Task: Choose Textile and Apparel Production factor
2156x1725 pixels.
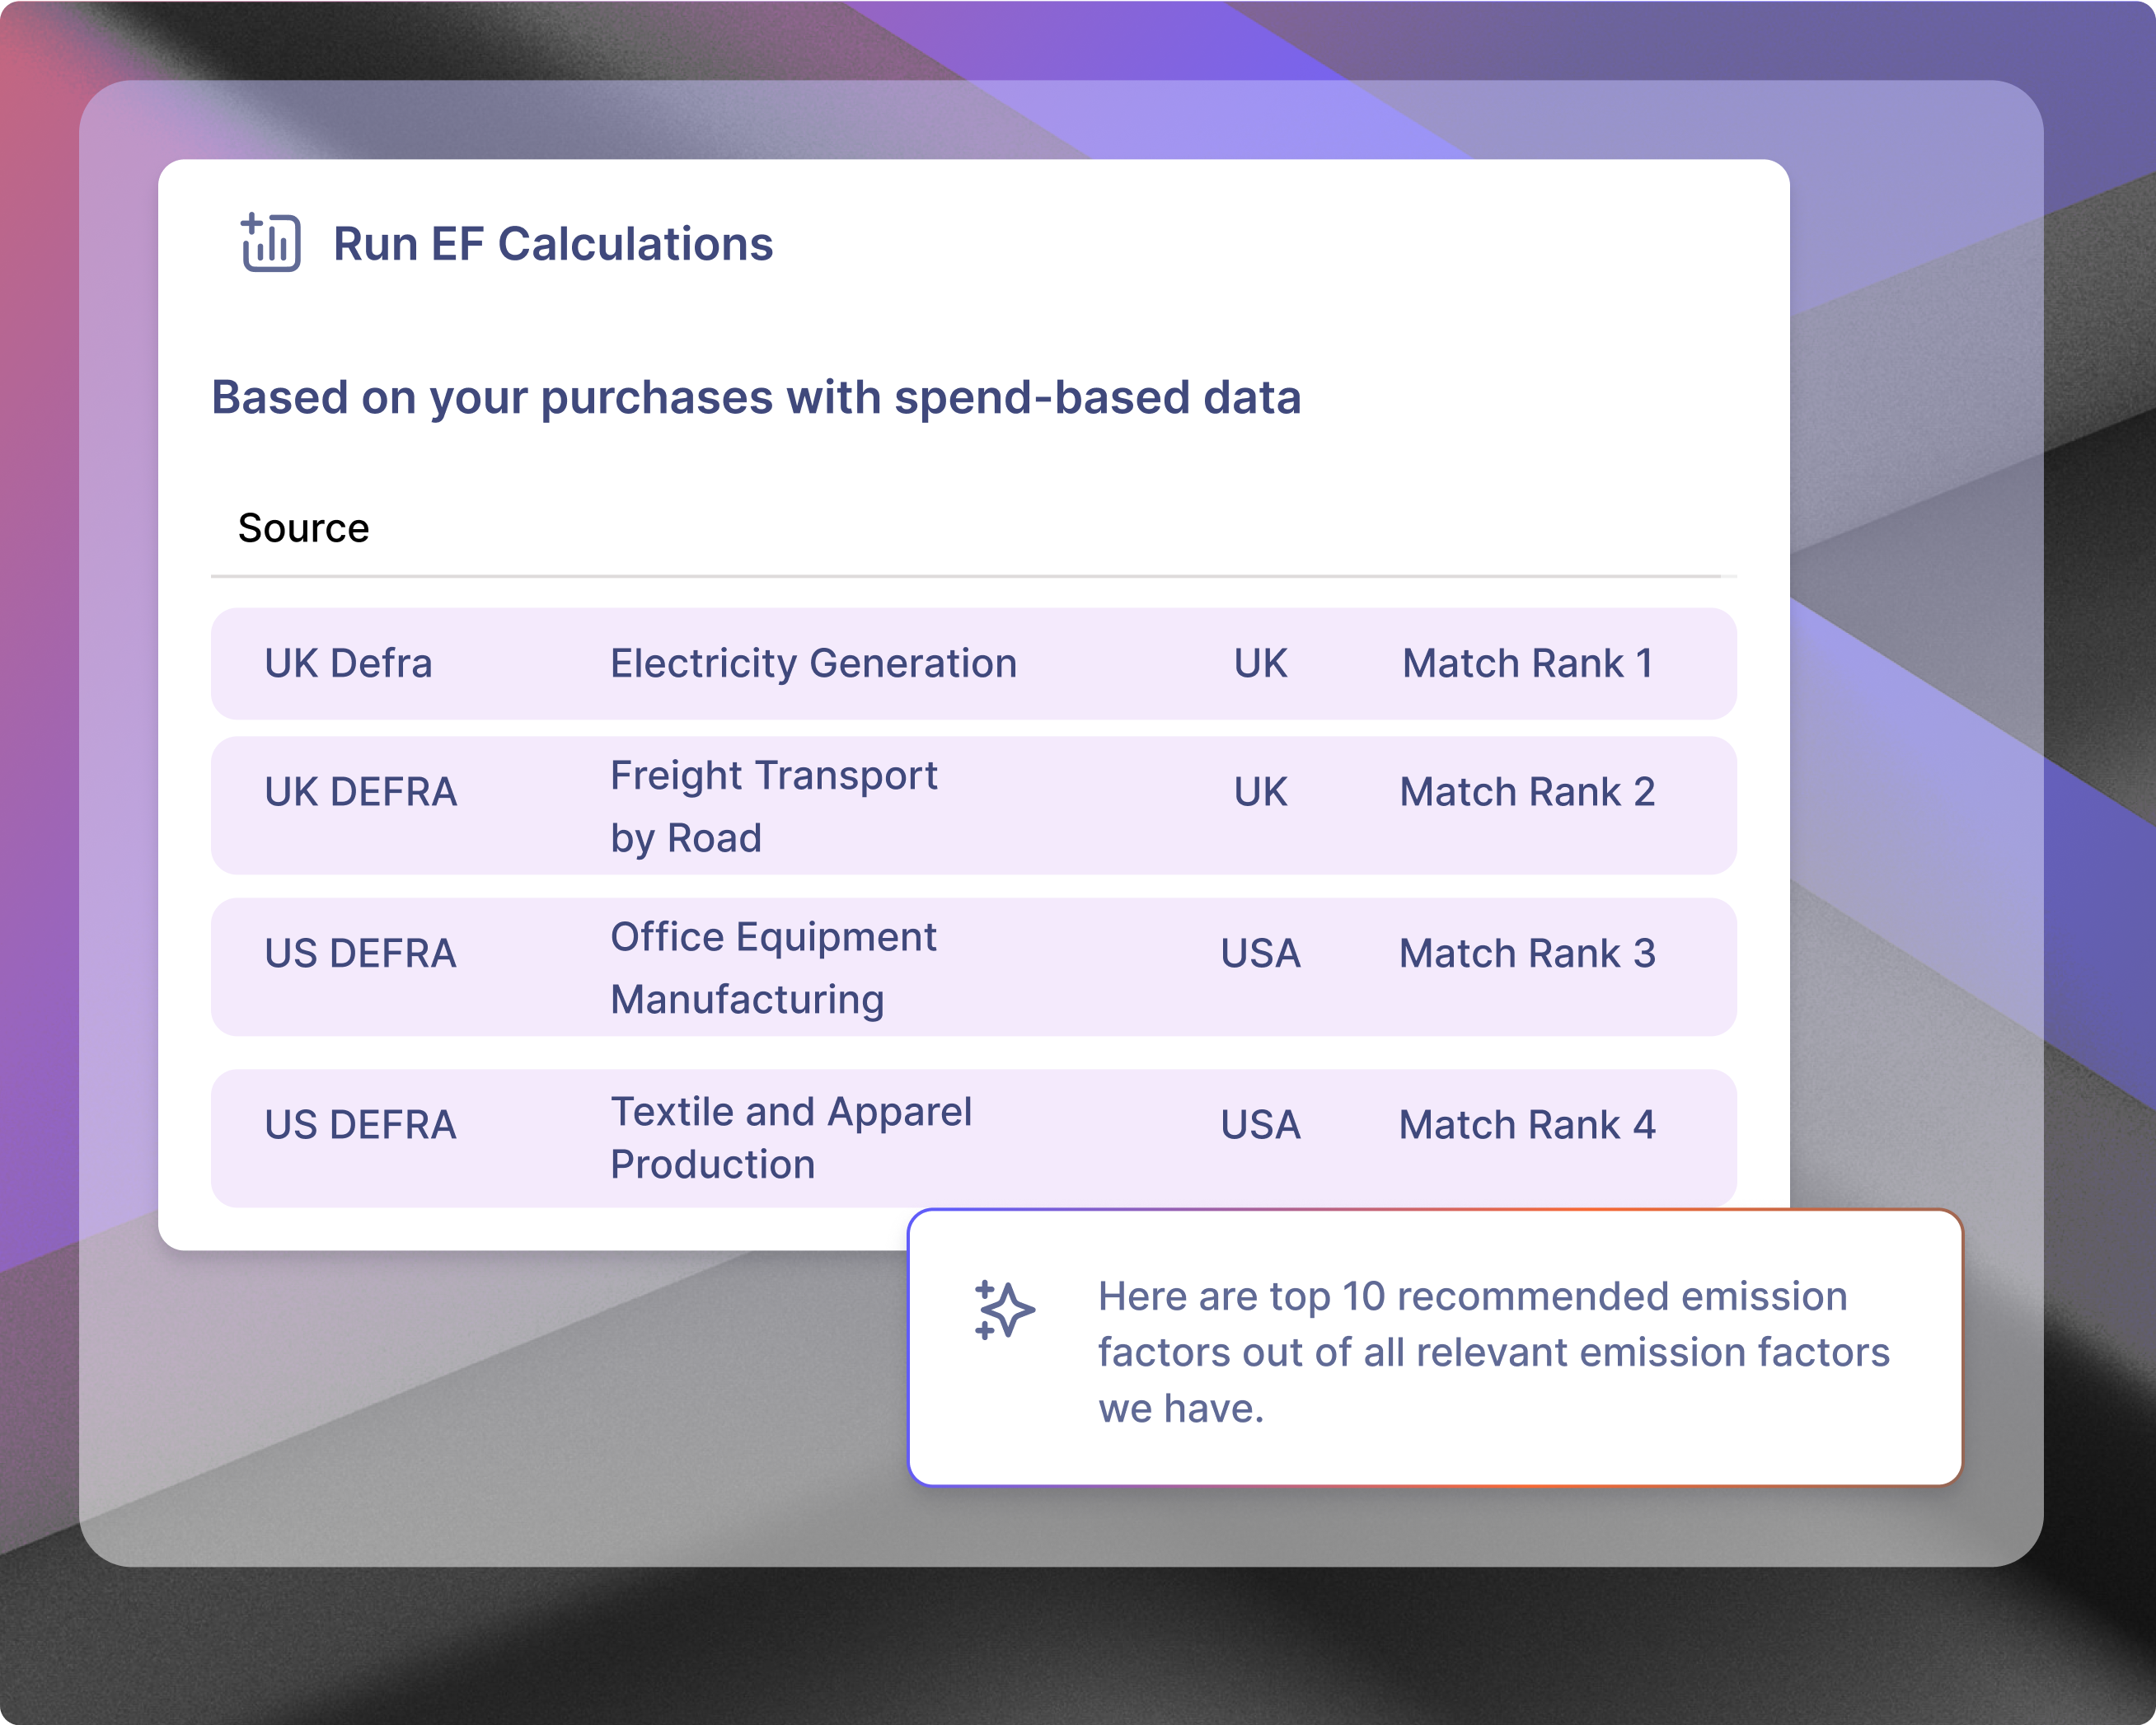Action: click(791, 1138)
